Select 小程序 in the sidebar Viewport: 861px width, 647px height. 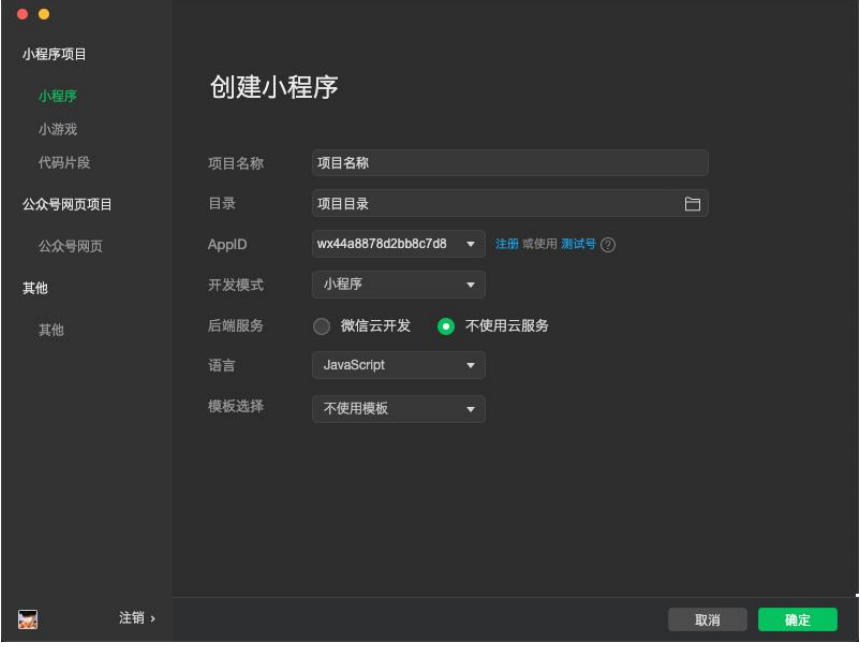coord(58,96)
